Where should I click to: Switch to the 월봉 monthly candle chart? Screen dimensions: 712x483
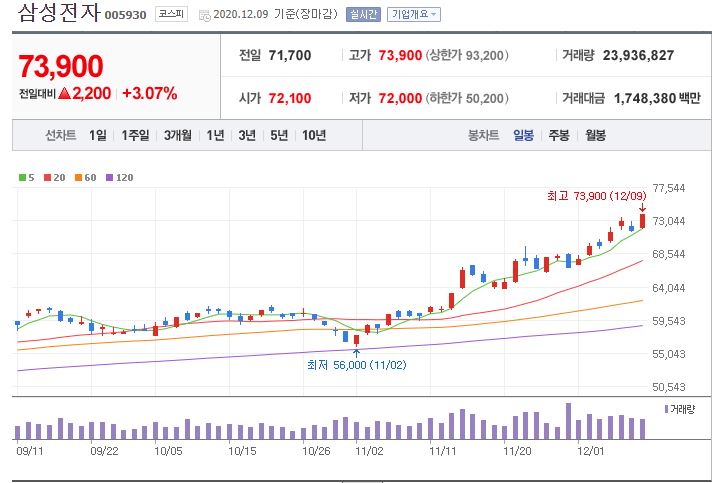595,135
